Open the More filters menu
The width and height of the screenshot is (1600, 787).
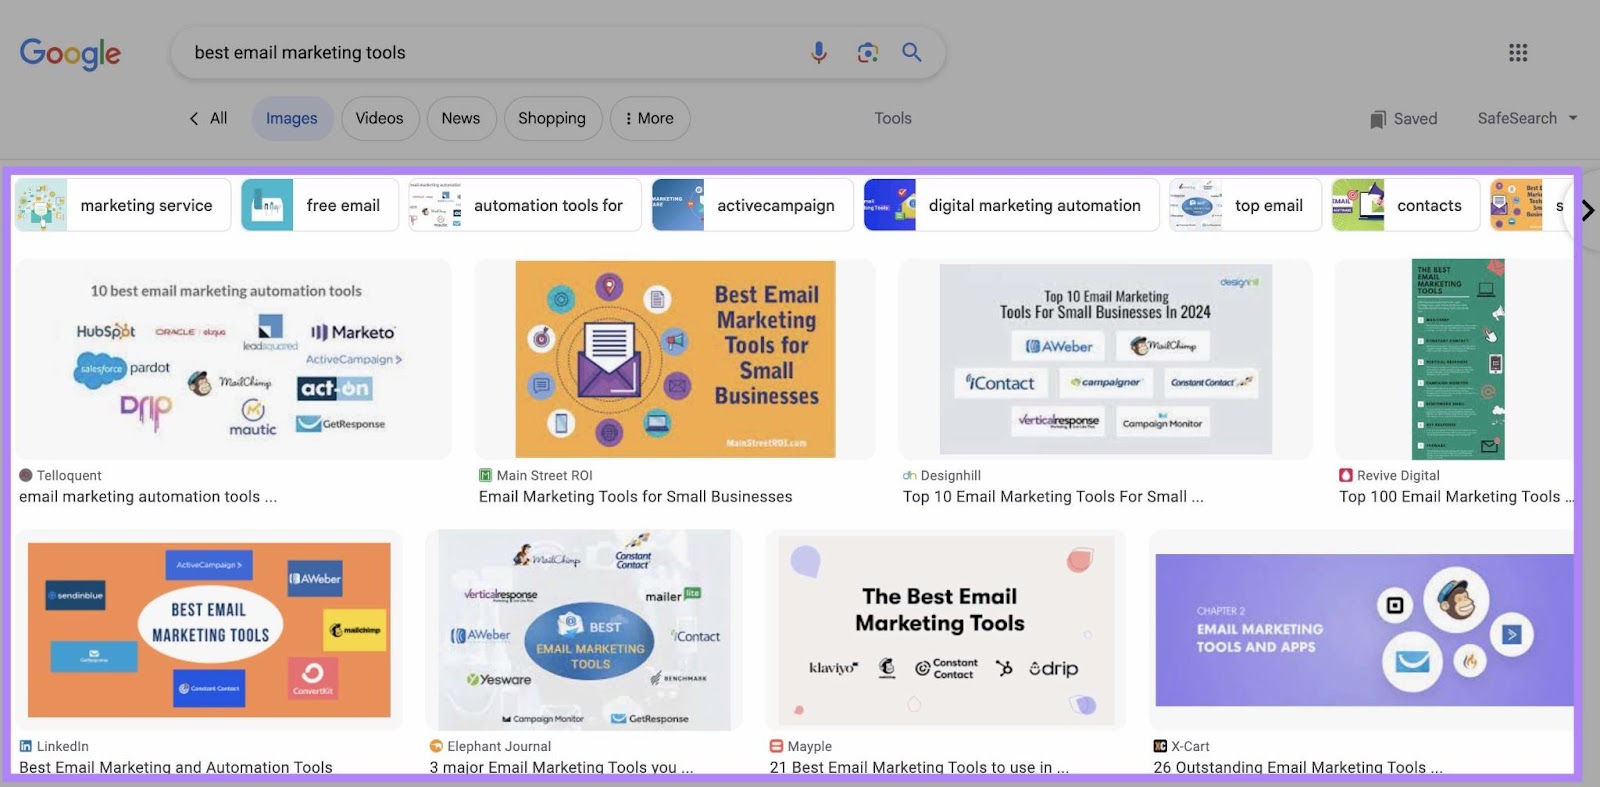649,118
